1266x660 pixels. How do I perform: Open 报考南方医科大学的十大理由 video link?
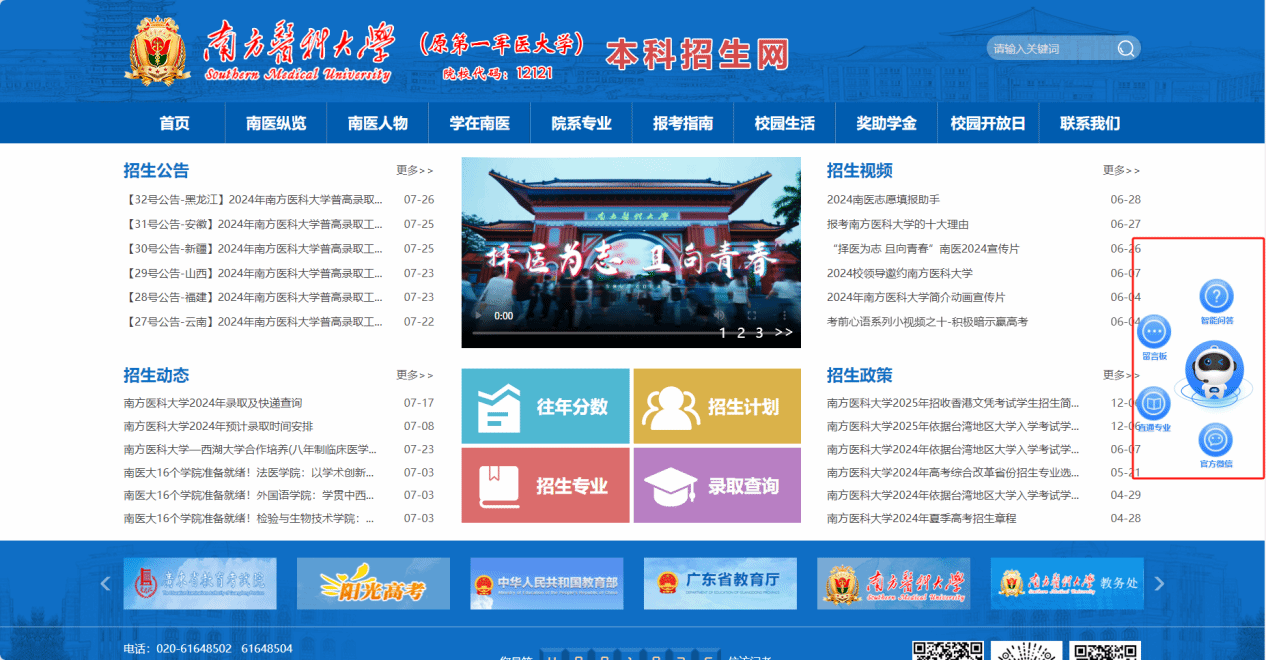tap(898, 224)
